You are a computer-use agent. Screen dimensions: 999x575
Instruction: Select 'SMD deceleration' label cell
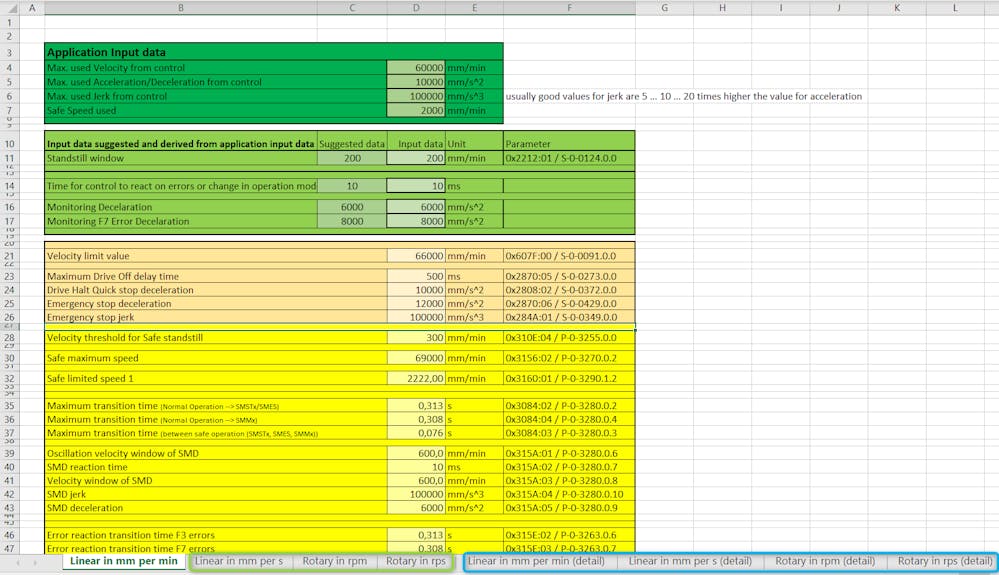(x=216, y=508)
